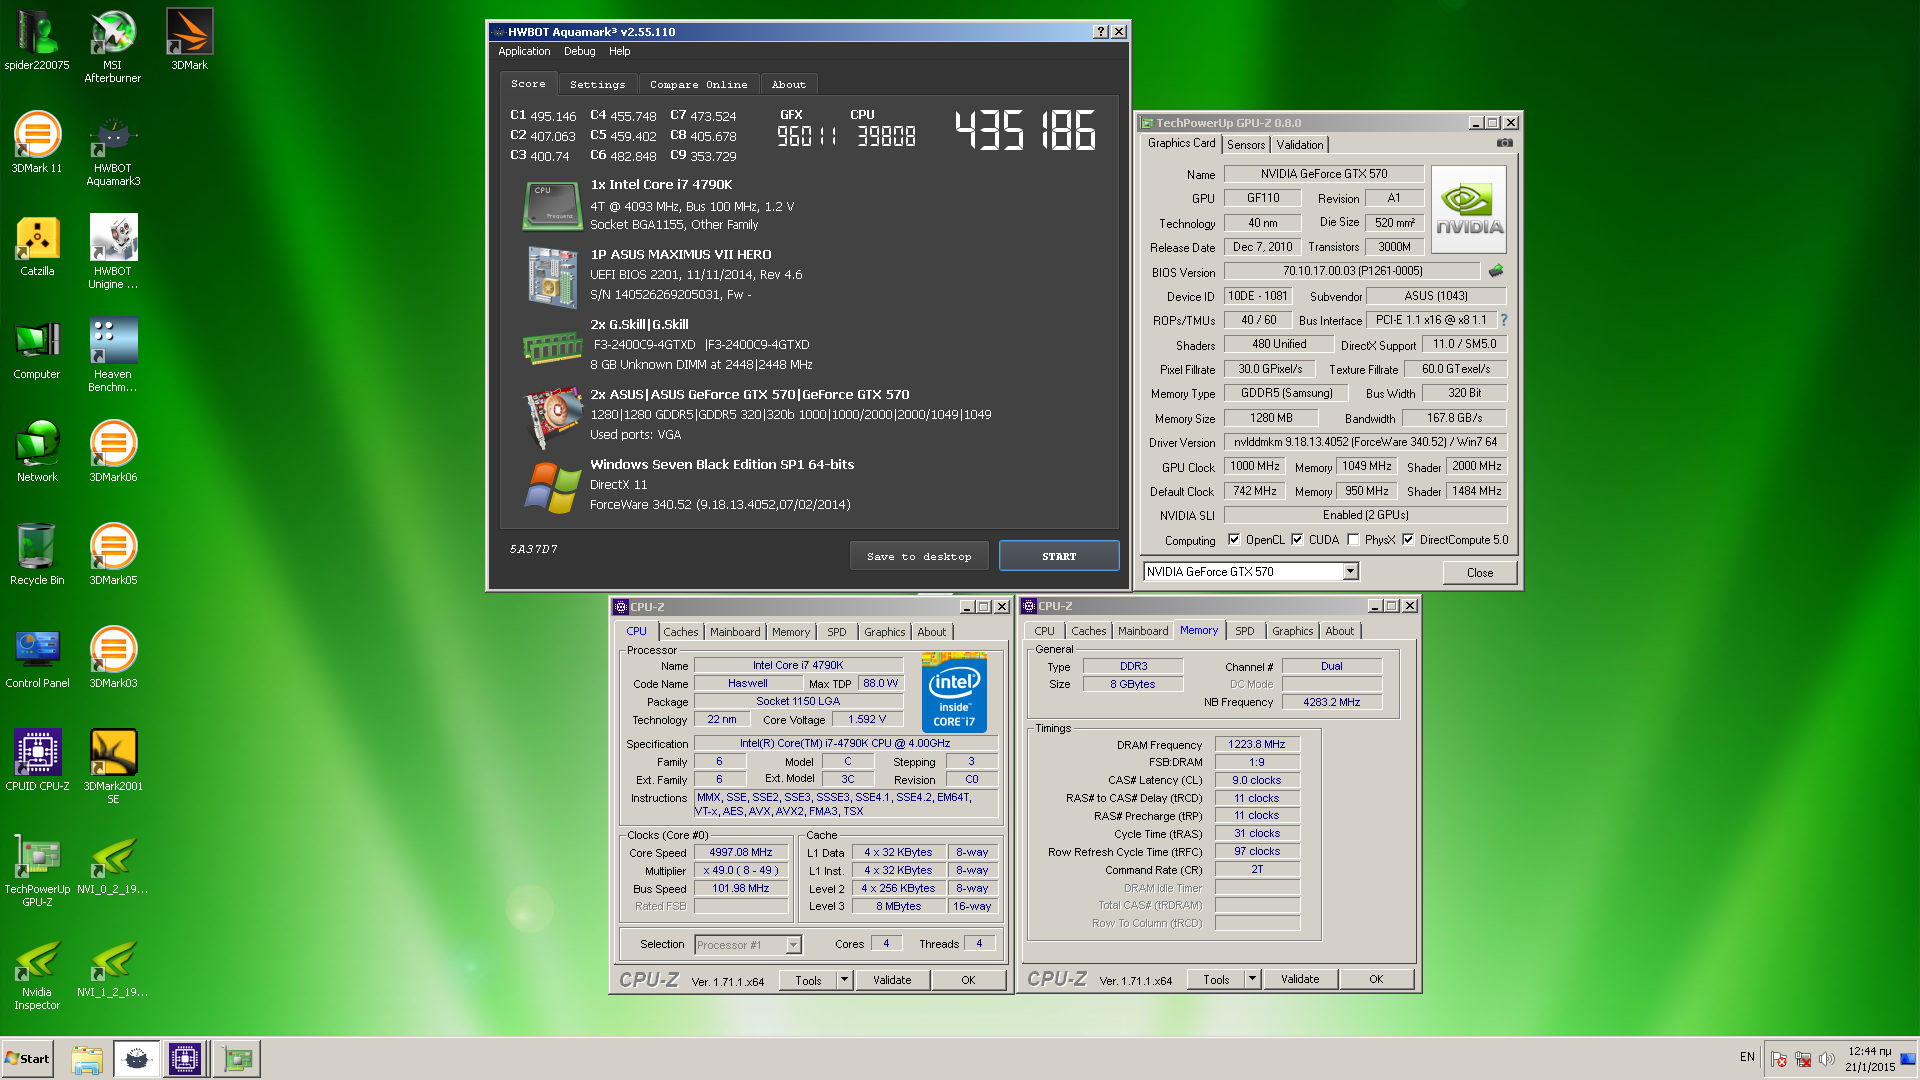
Task: Open the Debug menu in Aquamark
Action: tap(579, 51)
